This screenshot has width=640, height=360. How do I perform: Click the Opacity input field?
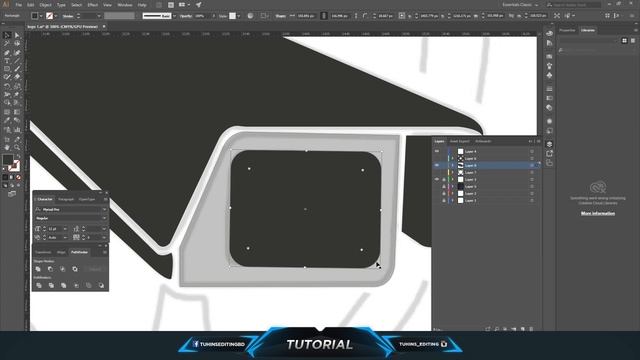(201, 16)
